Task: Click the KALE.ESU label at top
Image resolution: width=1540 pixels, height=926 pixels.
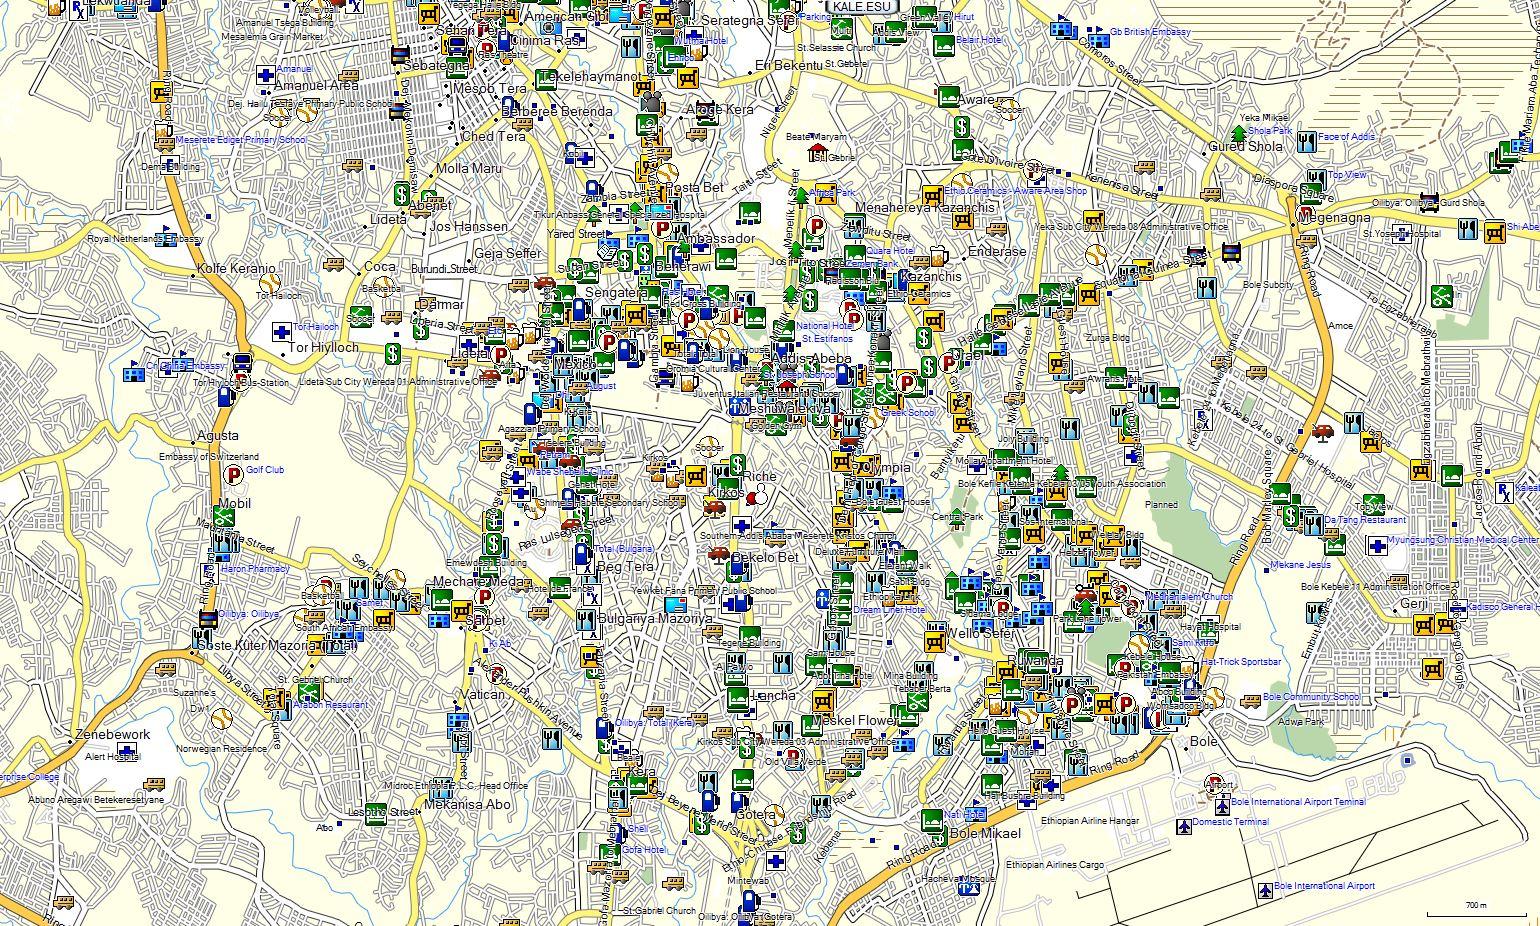Action: (x=863, y=6)
